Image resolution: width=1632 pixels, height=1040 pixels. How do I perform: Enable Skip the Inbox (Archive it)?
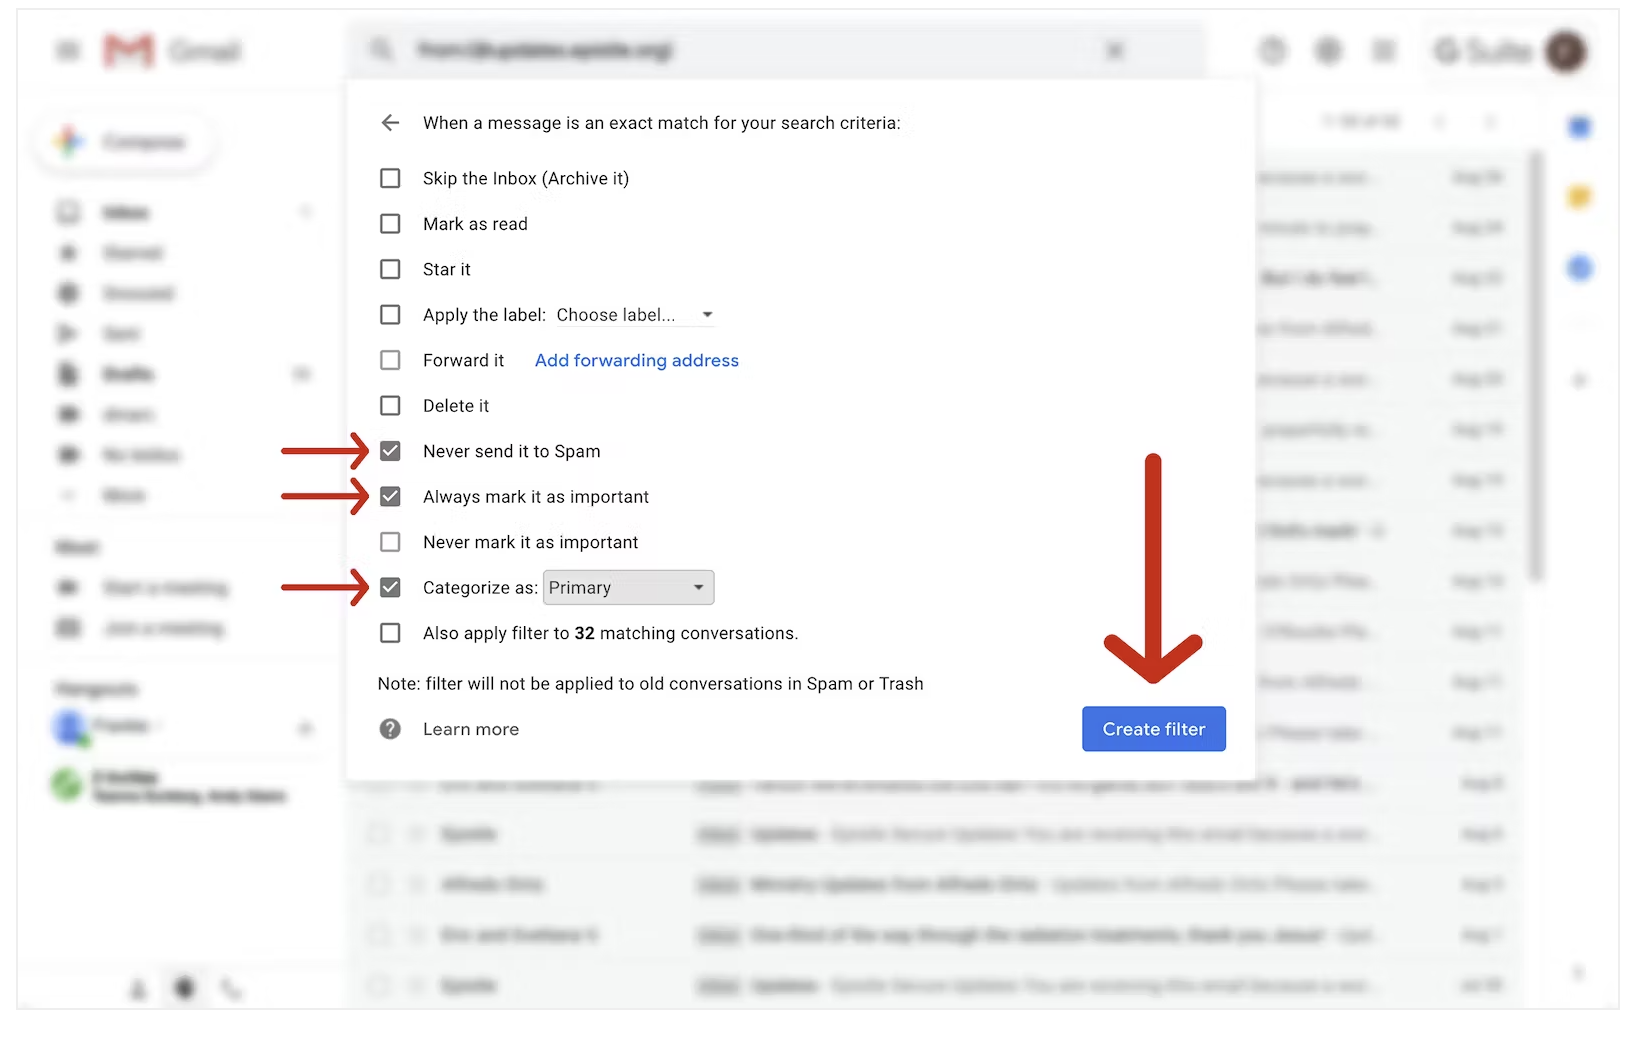(x=390, y=178)
